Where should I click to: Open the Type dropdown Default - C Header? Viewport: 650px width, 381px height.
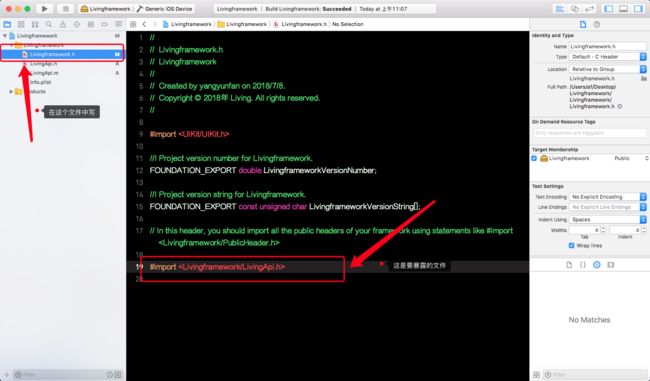click(608, 57)
